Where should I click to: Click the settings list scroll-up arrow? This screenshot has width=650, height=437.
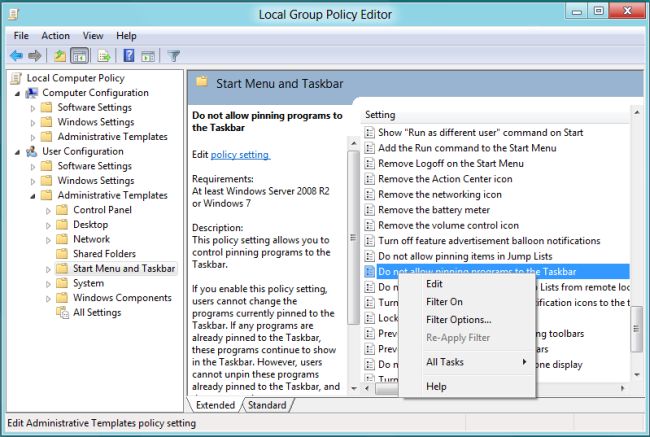coord(636,112)
